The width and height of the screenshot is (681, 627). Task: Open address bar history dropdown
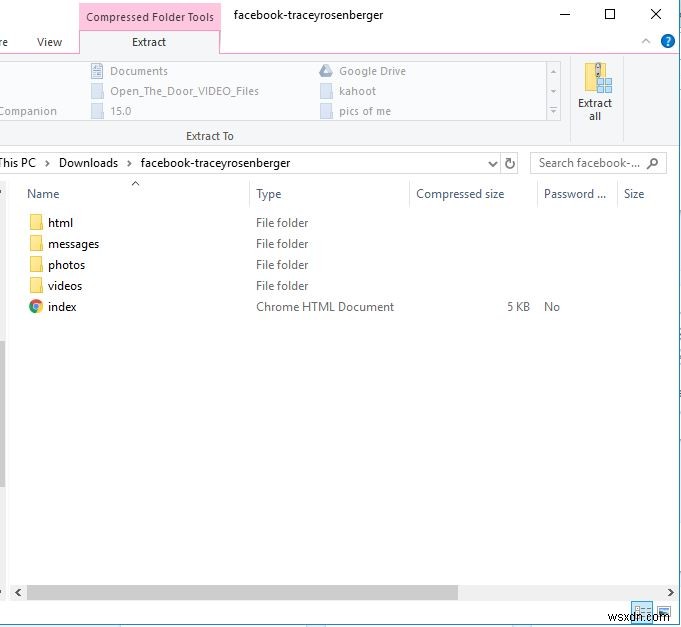click(493, 163)
